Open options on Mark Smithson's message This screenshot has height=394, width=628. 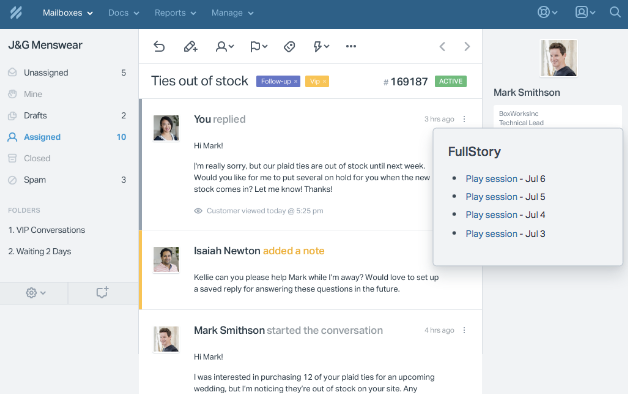click(x=464, y=330)
